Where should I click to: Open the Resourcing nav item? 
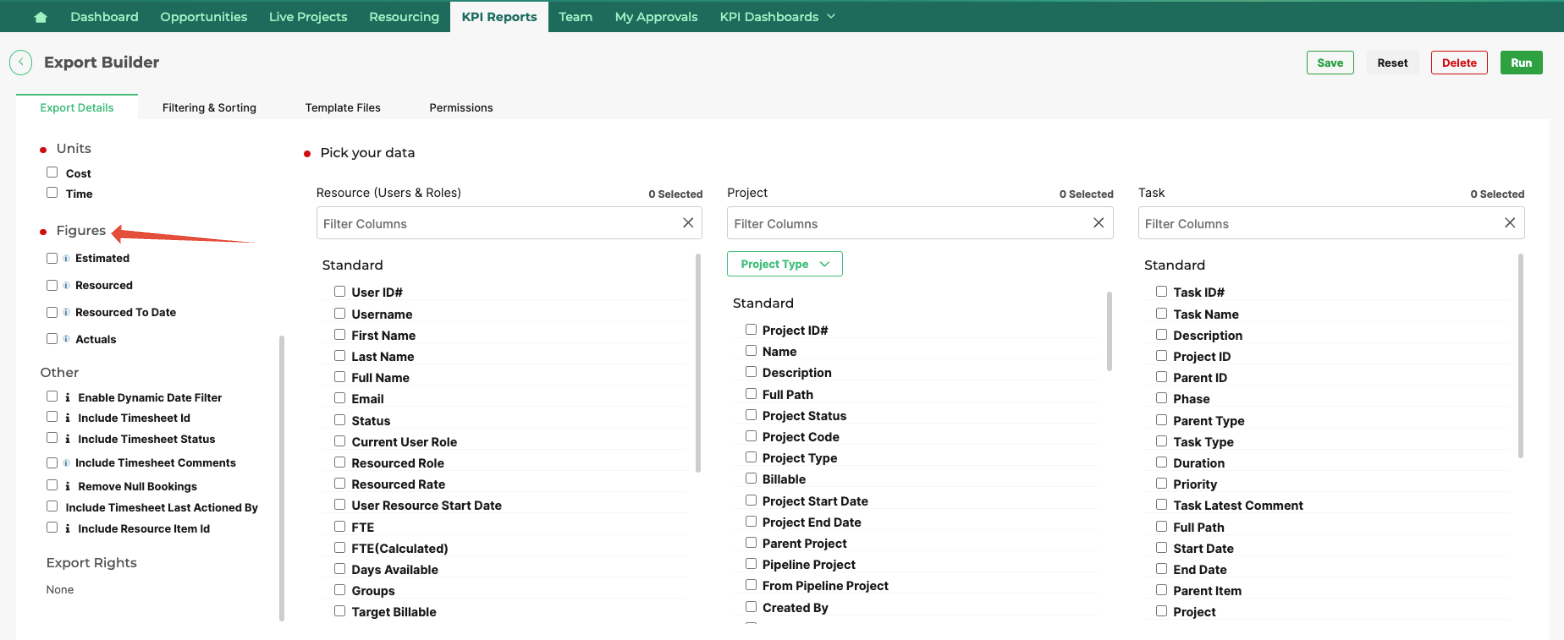coord(404,17)
